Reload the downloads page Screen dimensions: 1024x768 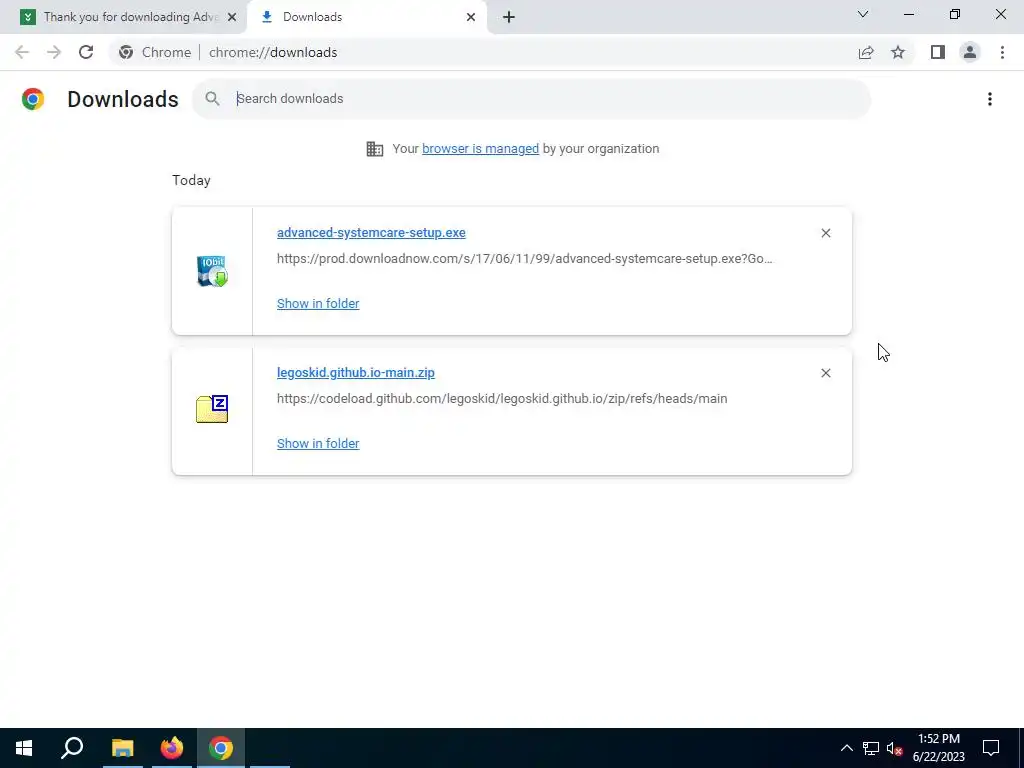click(x=86, y=52)
